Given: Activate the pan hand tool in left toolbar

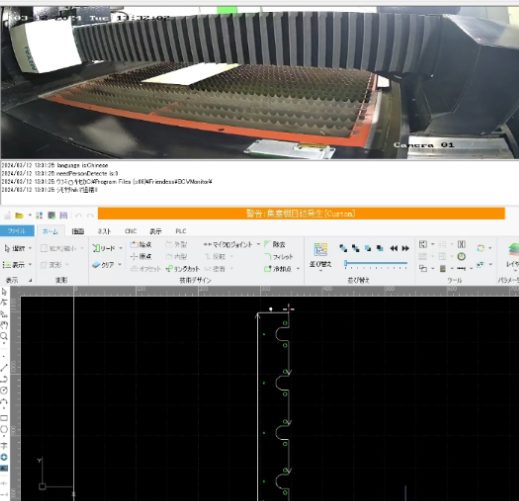Looking at the screenshot, I should pos(4,324).
